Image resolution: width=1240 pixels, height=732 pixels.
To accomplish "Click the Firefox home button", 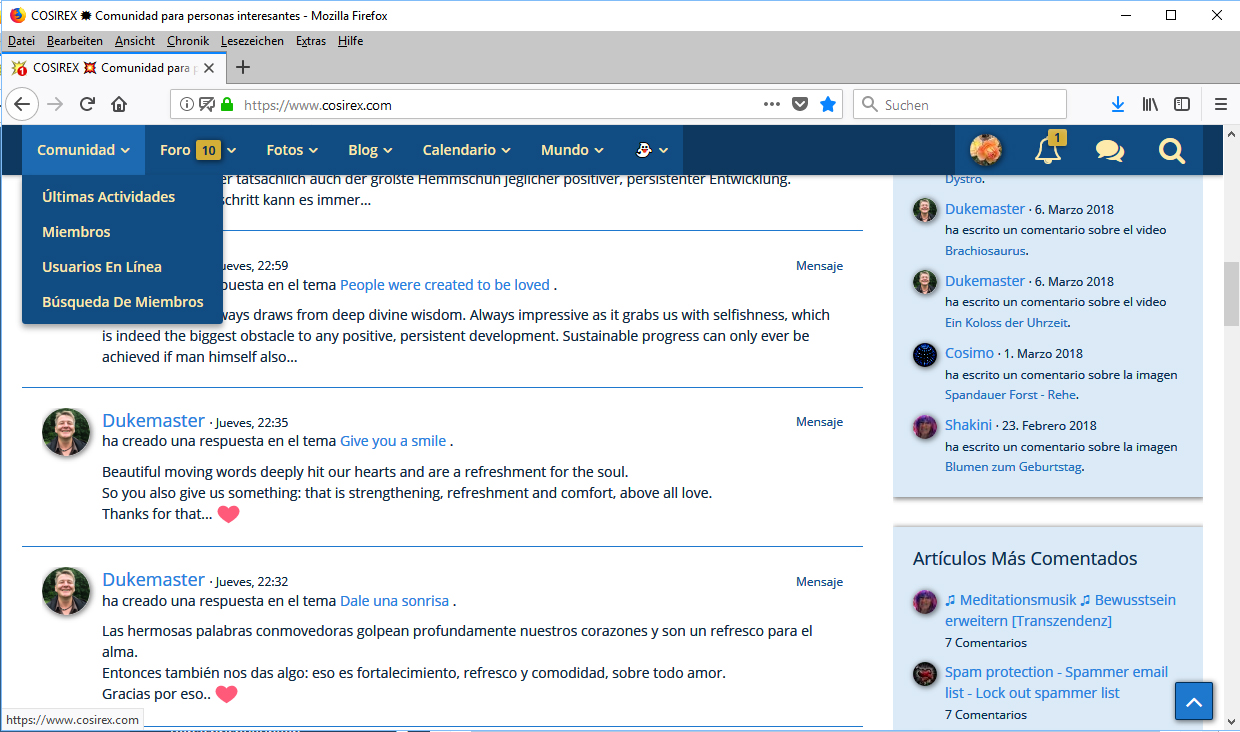I will [119, 104].
